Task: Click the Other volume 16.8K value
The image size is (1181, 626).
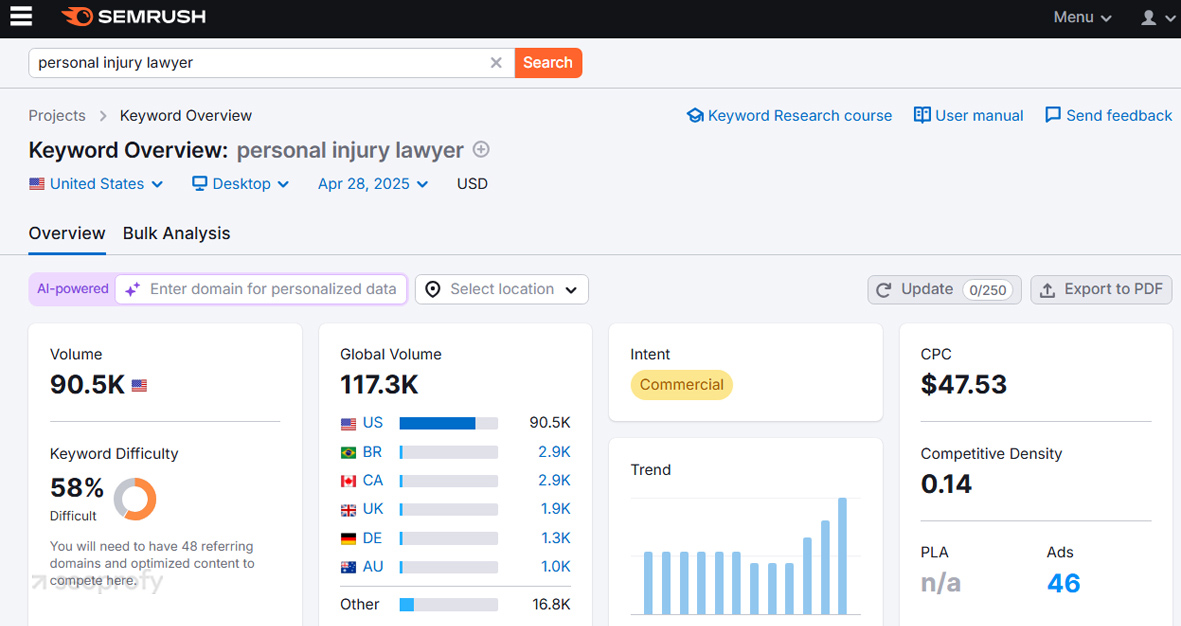Action: click(551, 604)
